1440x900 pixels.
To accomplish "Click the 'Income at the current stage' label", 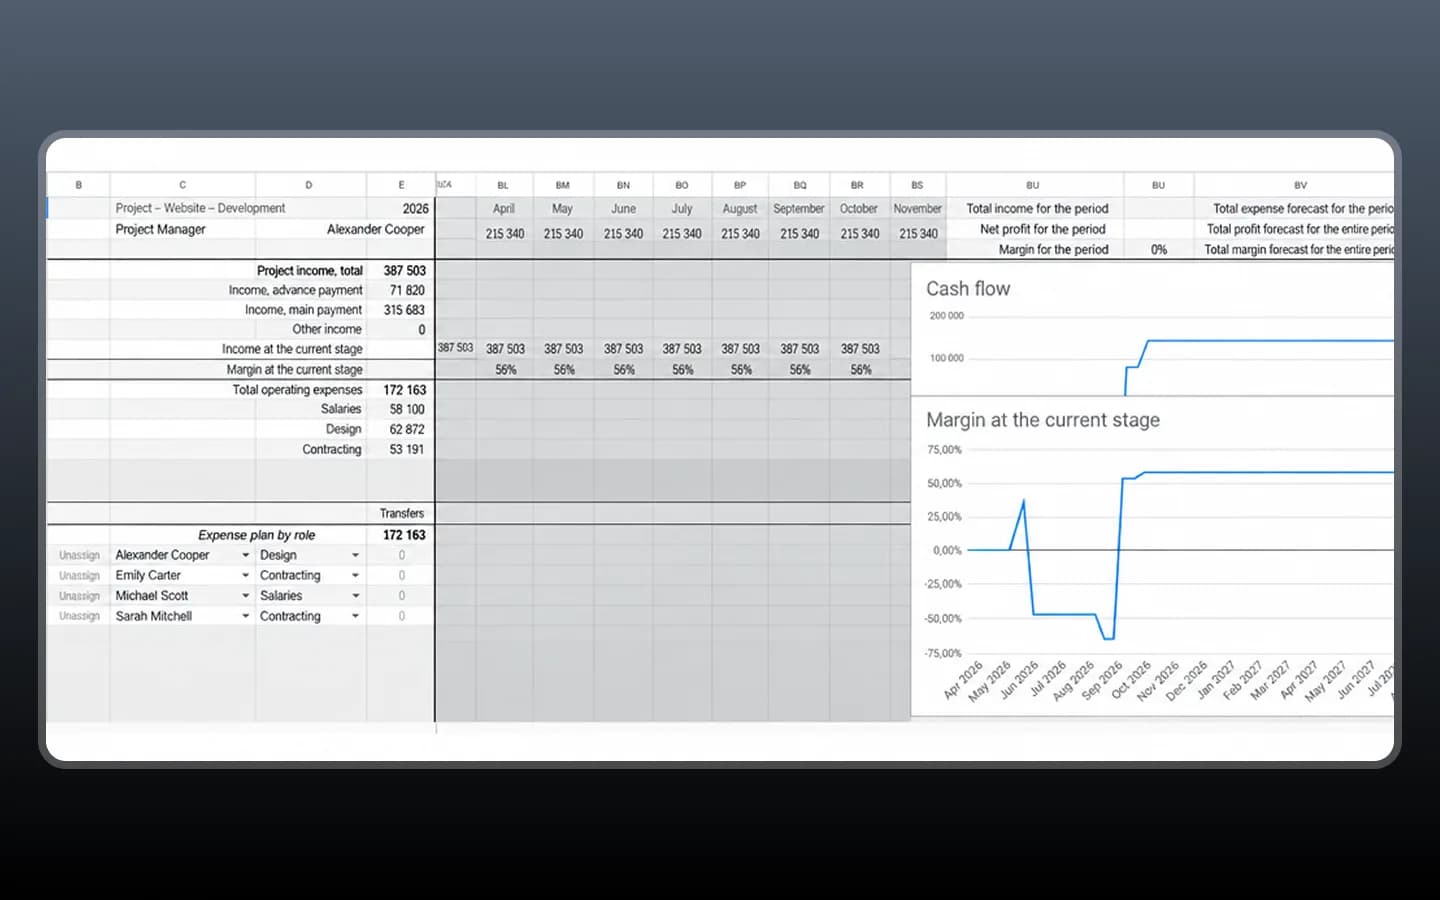I will [x=292, y=349].
